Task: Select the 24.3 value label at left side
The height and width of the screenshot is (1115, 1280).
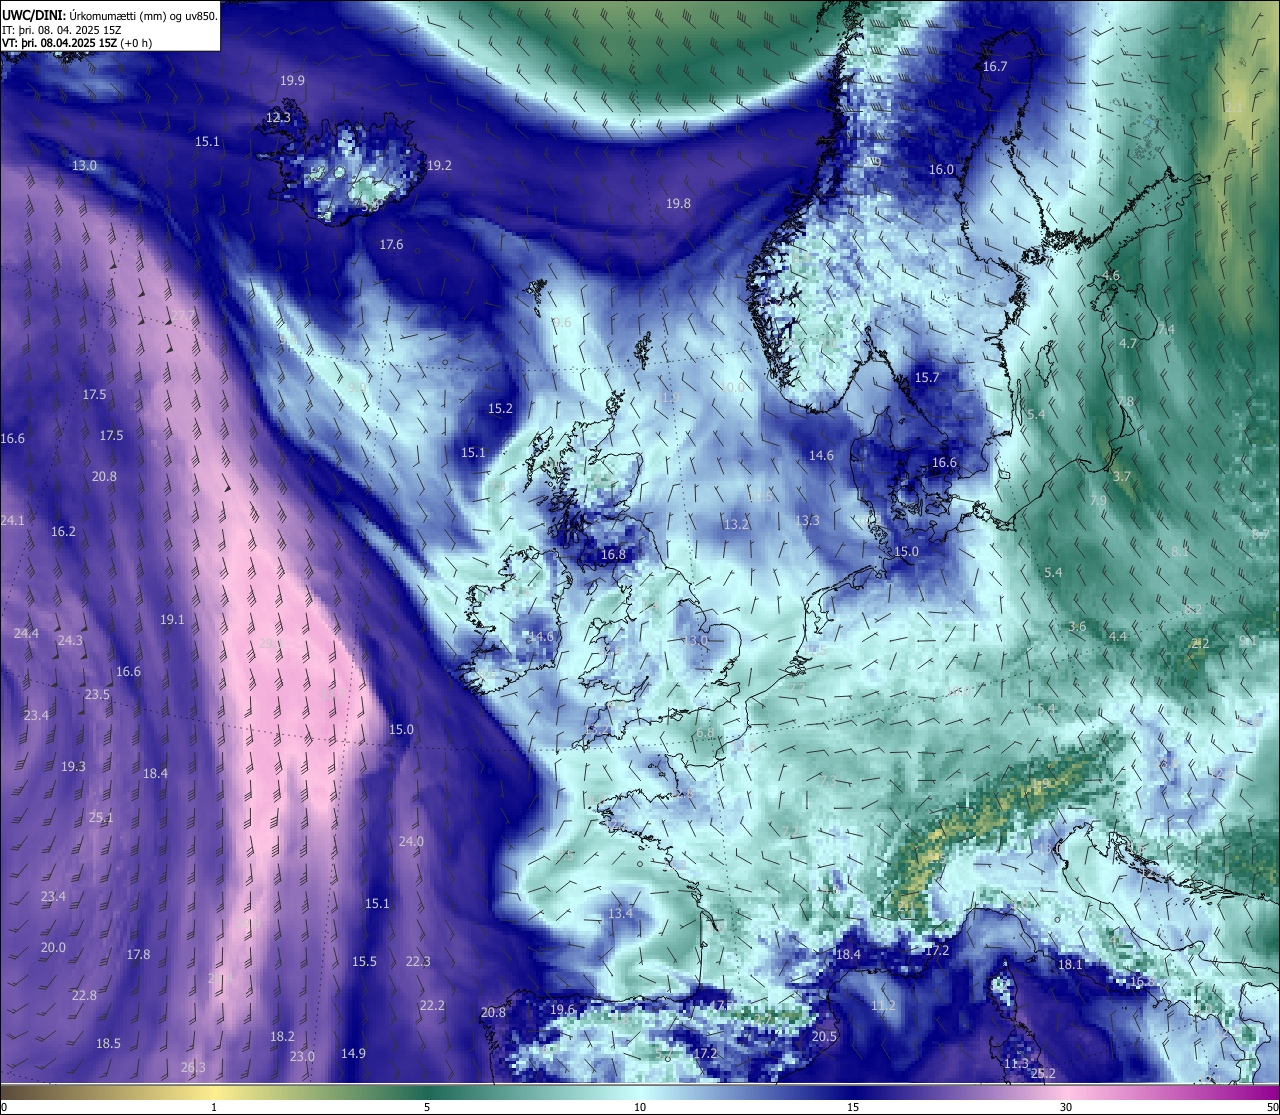Action: [70, 641]
